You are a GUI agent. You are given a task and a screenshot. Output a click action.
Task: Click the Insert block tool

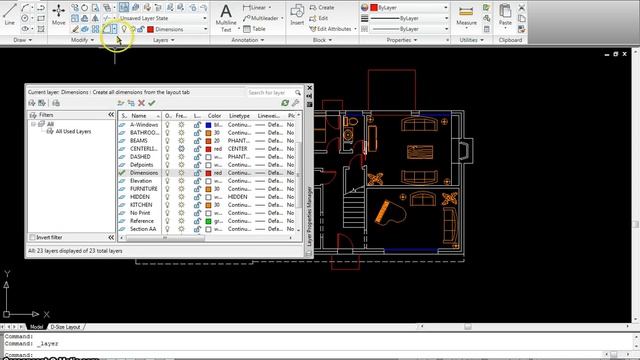point(297,15)
